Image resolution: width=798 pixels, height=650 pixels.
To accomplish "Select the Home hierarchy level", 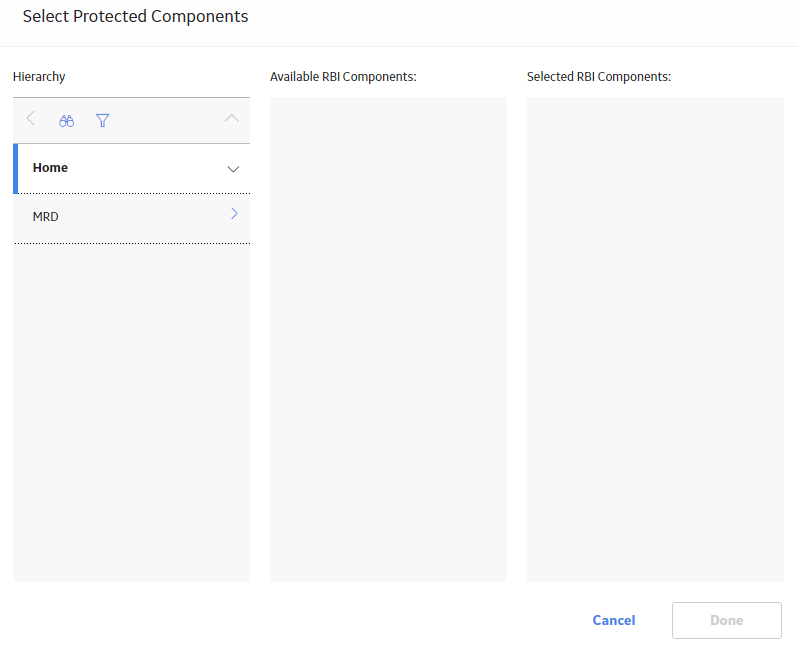I will click(x=131, y=168).
